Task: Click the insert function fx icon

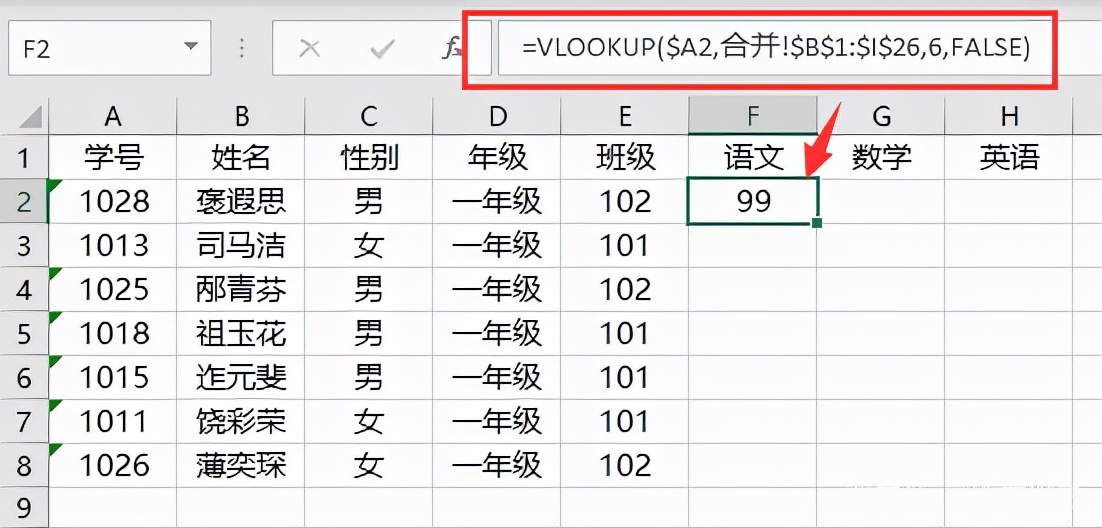Action: (453, 48)
